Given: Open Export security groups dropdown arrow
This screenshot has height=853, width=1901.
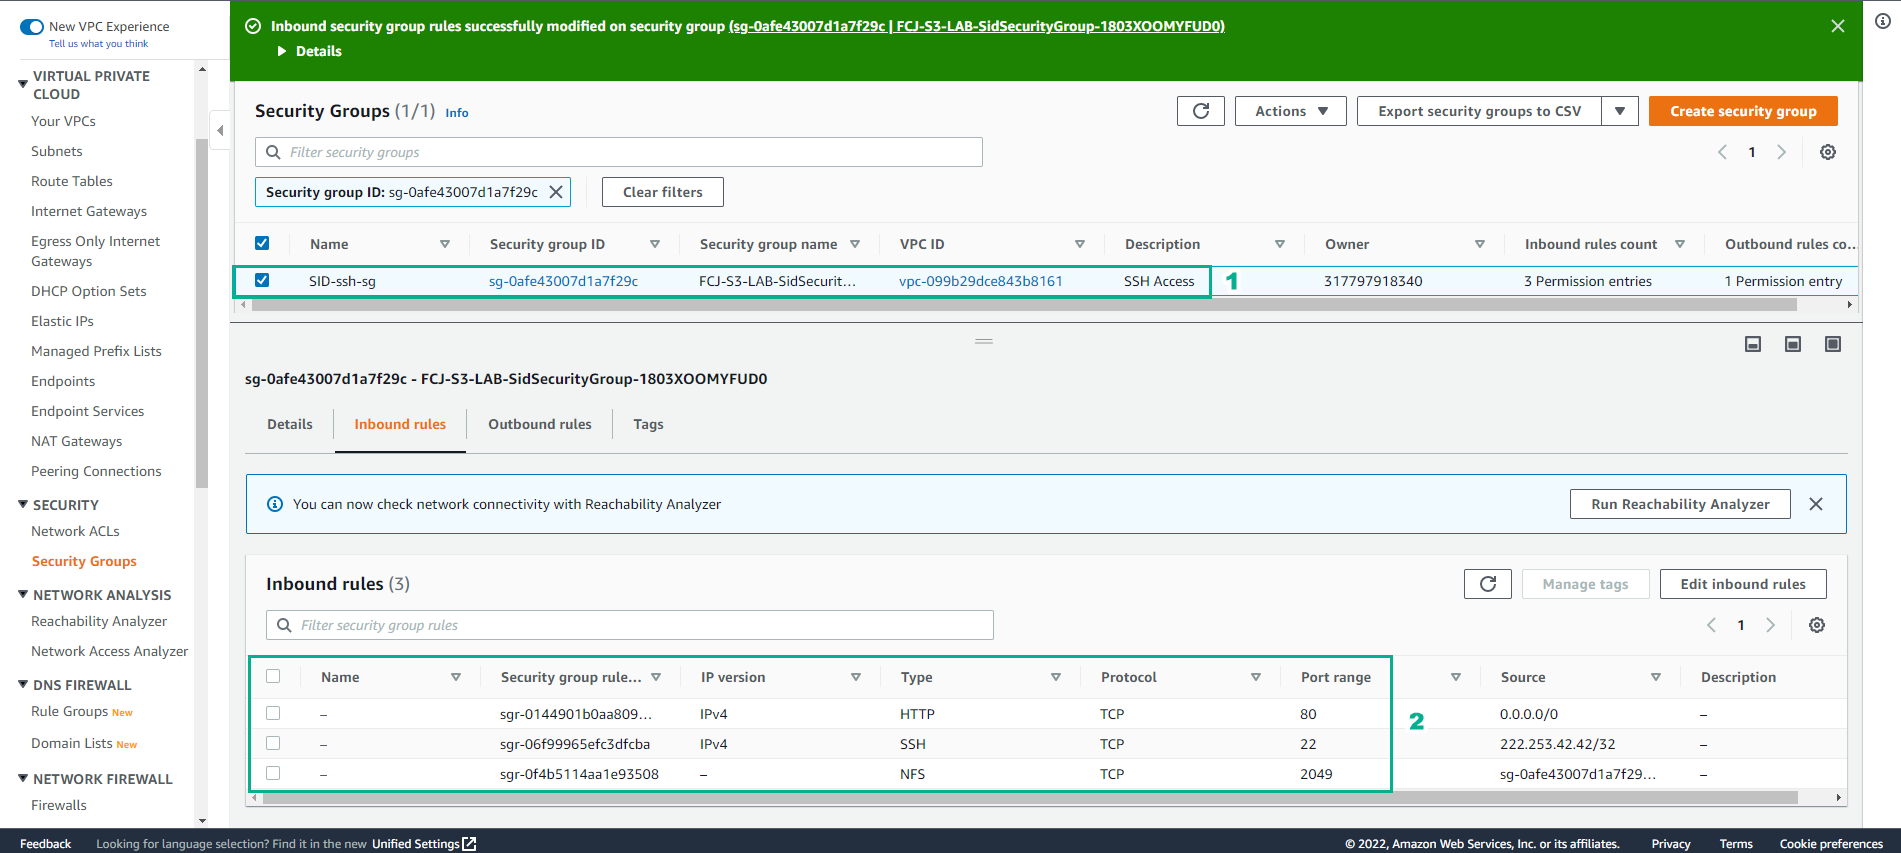Looking at the screenshot, I should [1620, 111].
